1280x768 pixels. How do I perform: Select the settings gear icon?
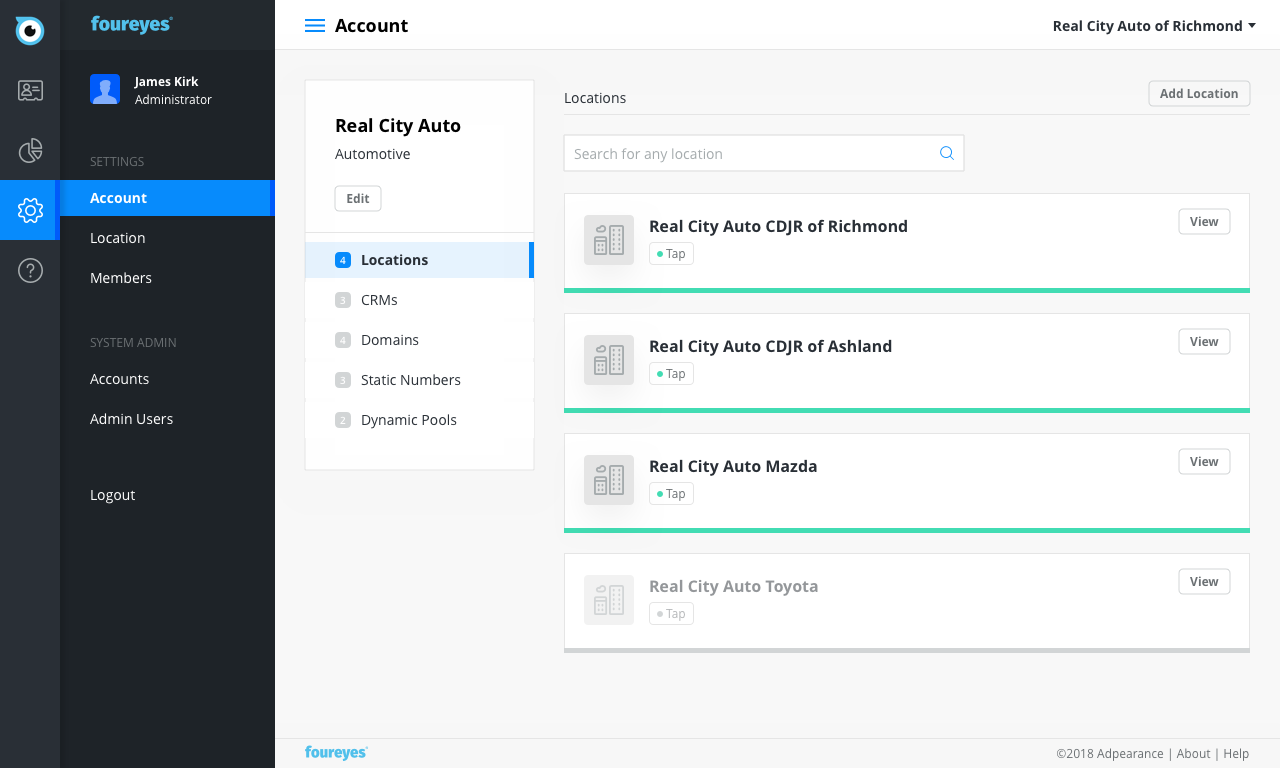pyautogui.click(x=30, y=210)
